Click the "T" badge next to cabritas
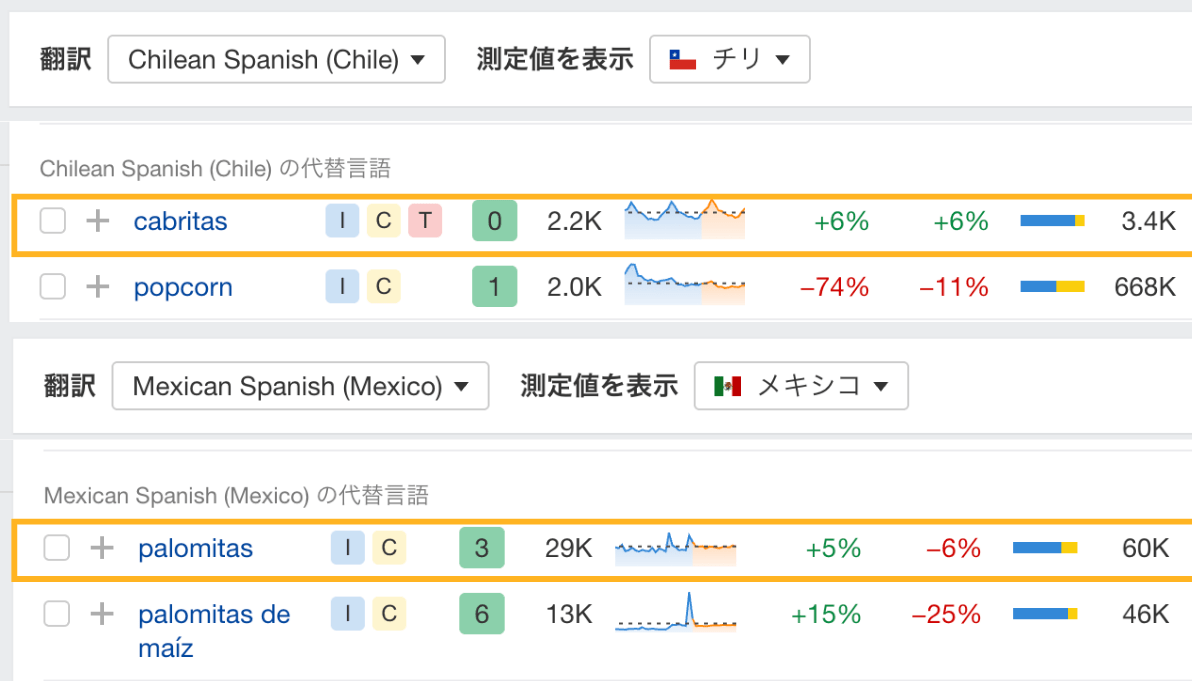The image size is (1192, 681). pyautogui.click(x=424, y=221)
